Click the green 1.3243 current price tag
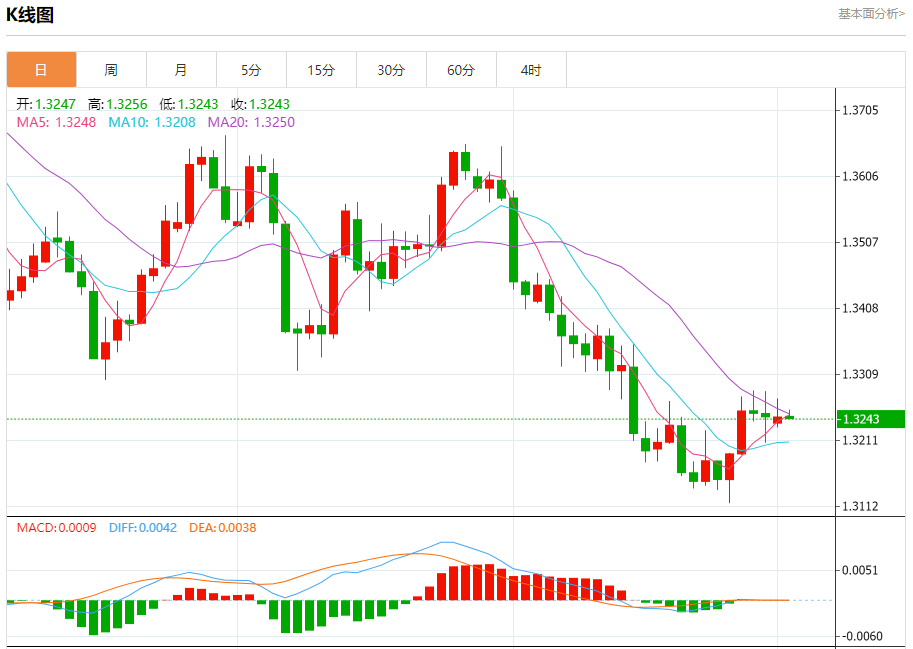This screenshot has width=913, height=649. tap(870, 419)
